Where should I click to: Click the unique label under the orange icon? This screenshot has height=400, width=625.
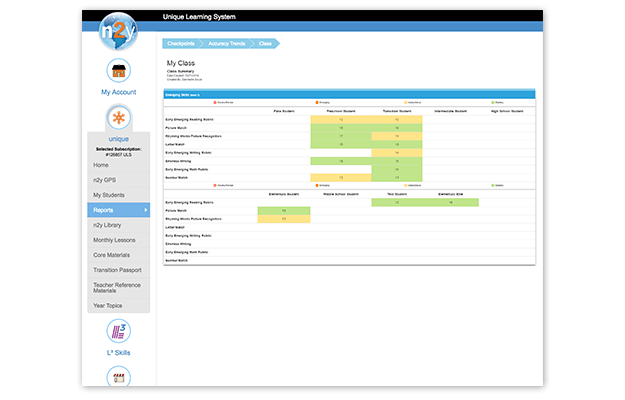pos(118,139)
